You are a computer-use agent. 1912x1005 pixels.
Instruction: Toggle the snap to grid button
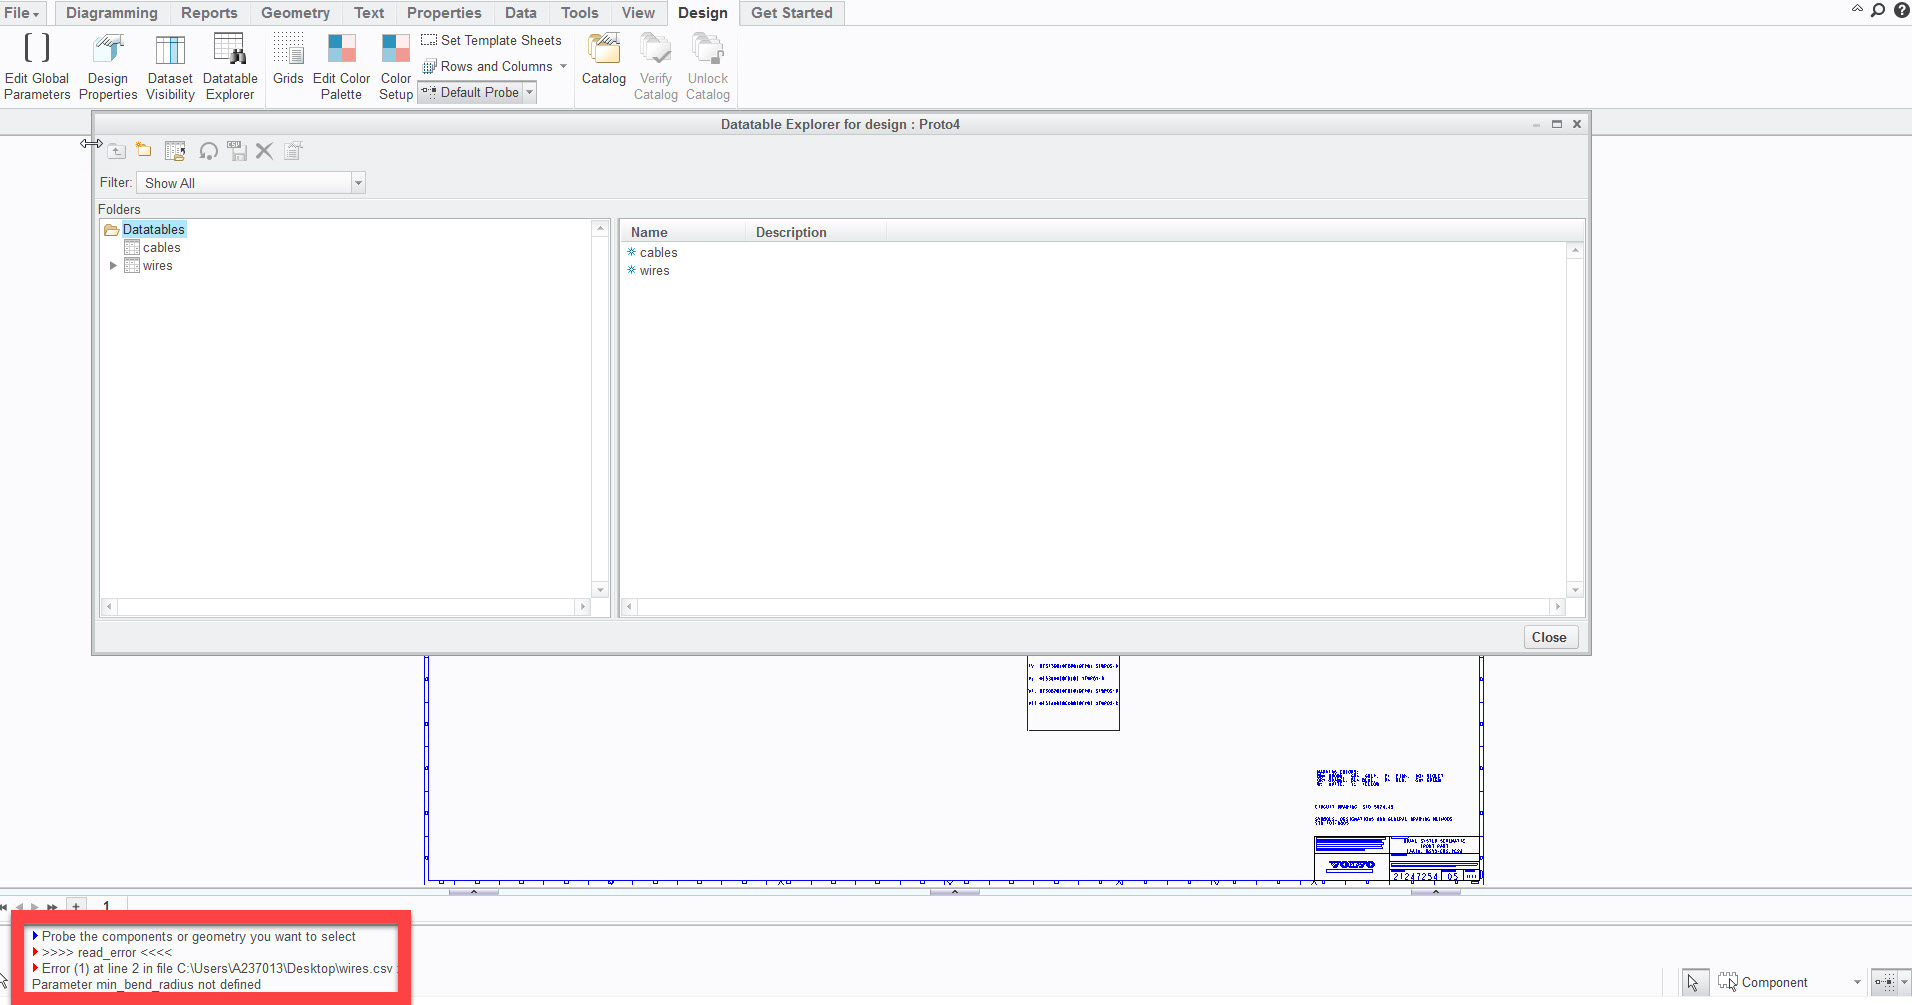[x=1883, y=982]
